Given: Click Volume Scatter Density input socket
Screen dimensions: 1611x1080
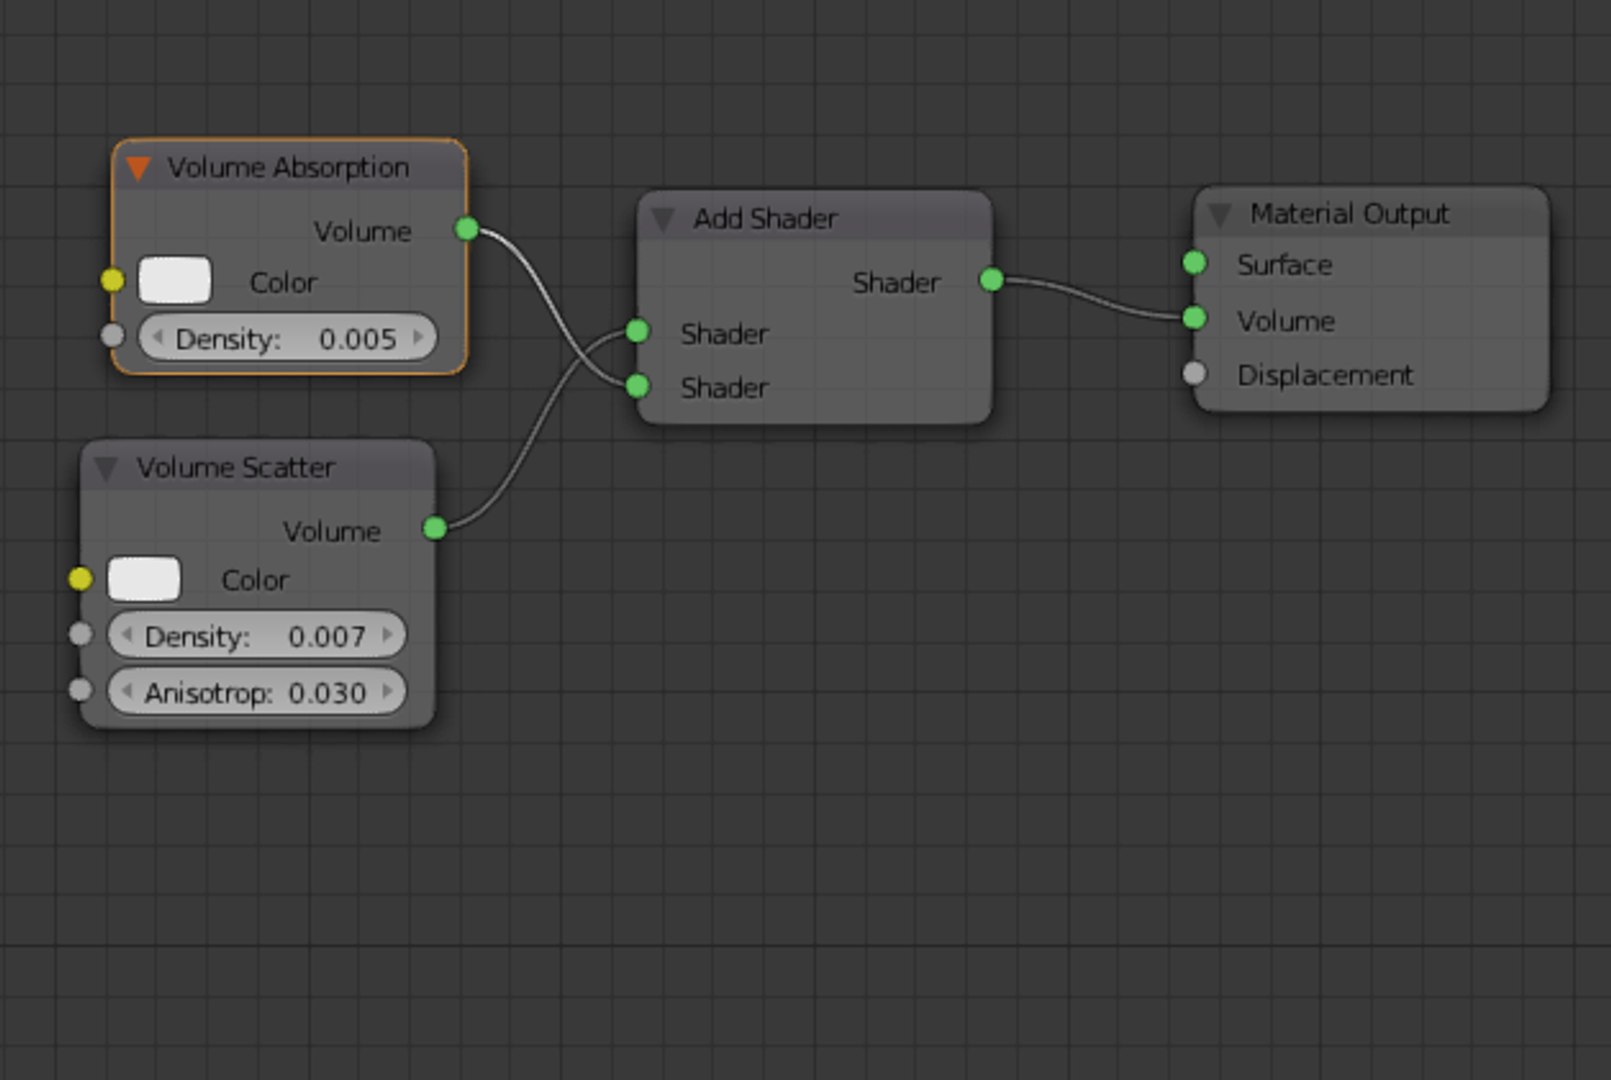Looking at the screenshot, I should [81, 634].
